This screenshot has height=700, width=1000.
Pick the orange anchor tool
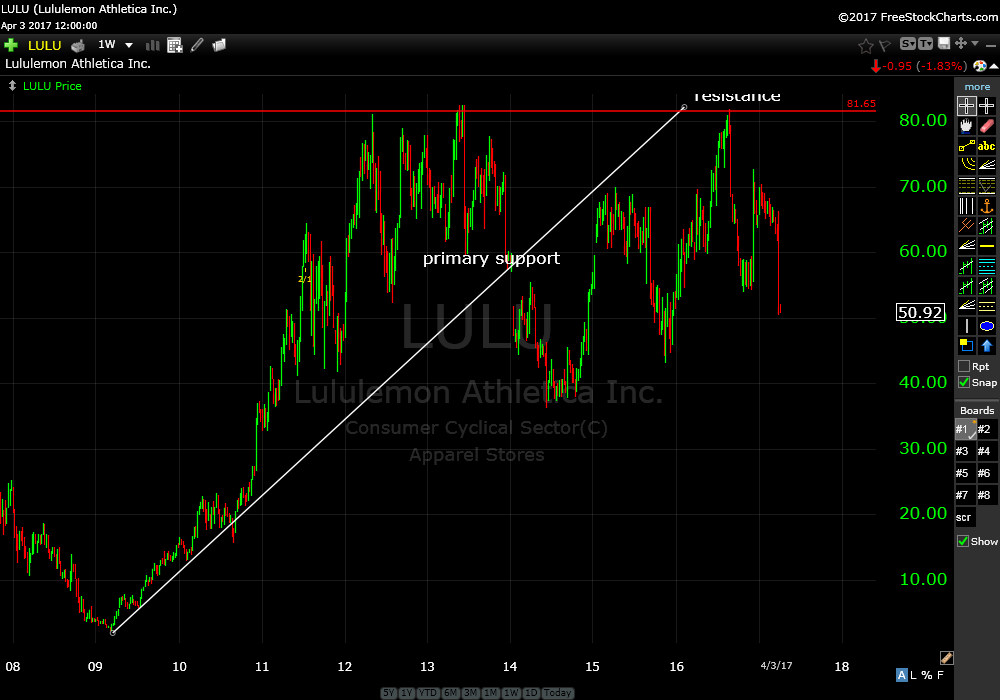click(x=987, y=206)
